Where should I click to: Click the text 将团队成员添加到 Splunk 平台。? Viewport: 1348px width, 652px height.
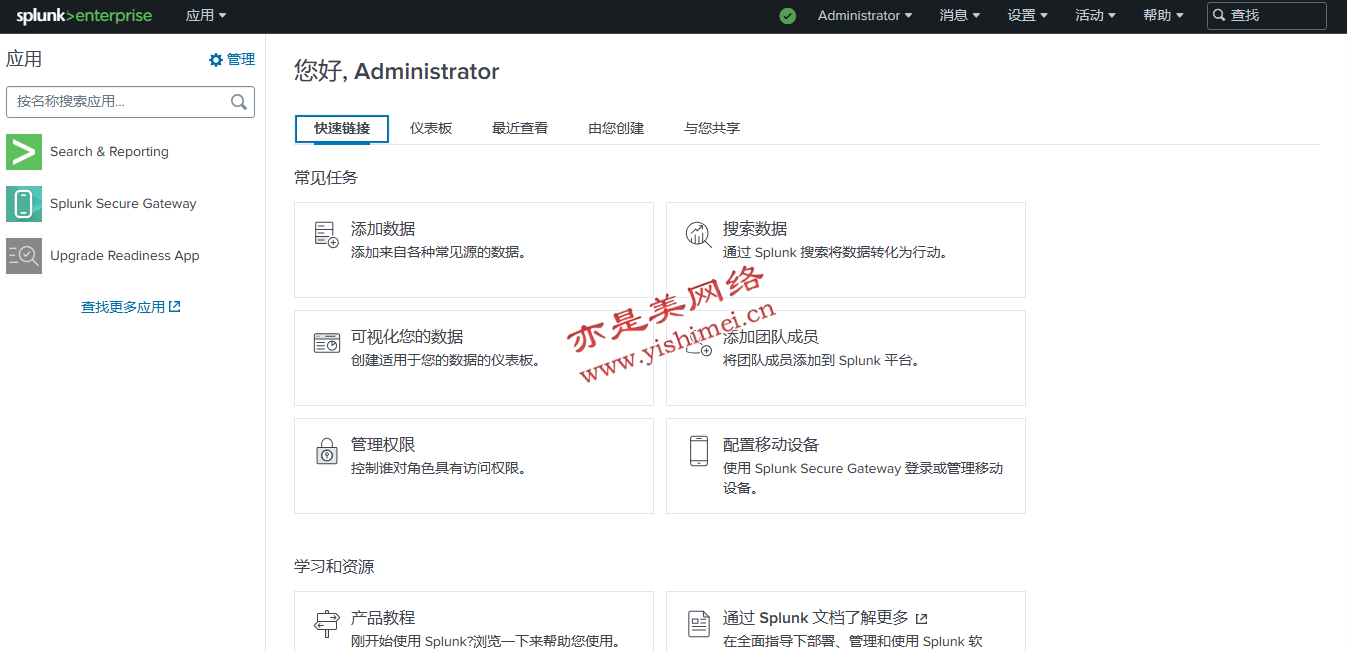[x=821, y=361]
